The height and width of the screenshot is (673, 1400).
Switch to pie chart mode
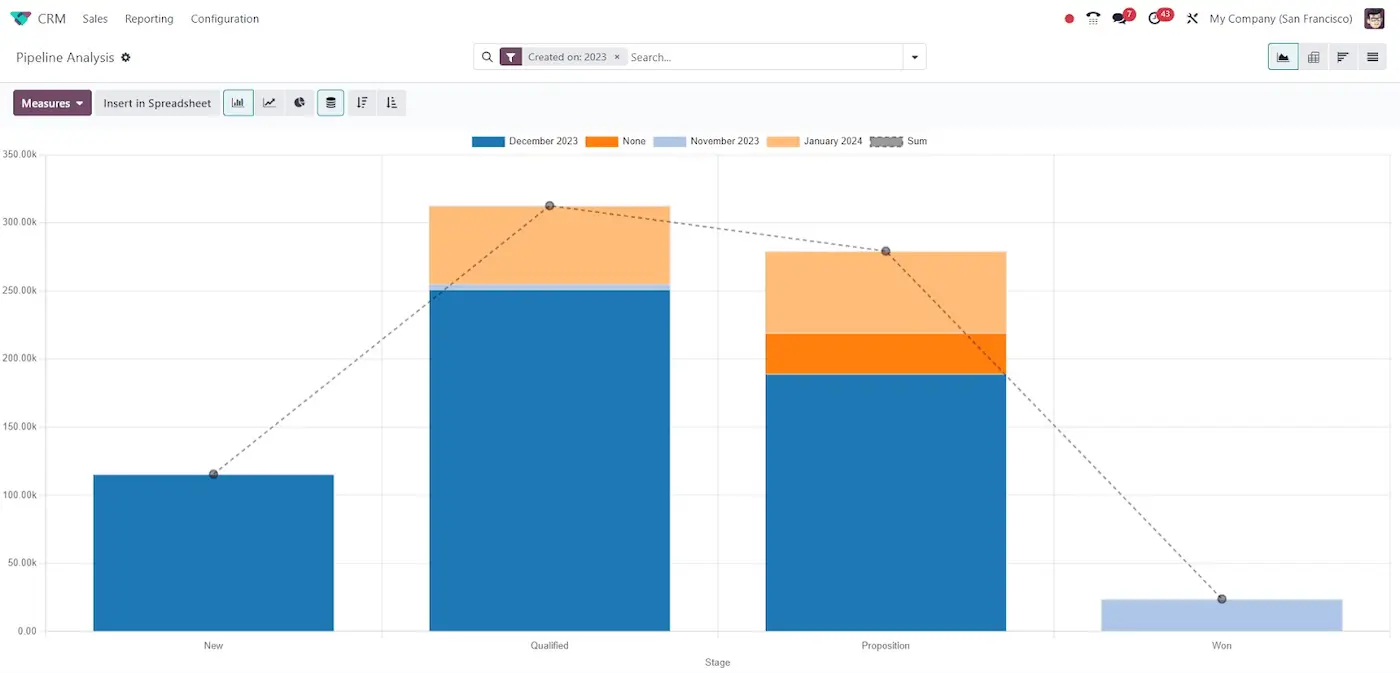tap(299, 102)
